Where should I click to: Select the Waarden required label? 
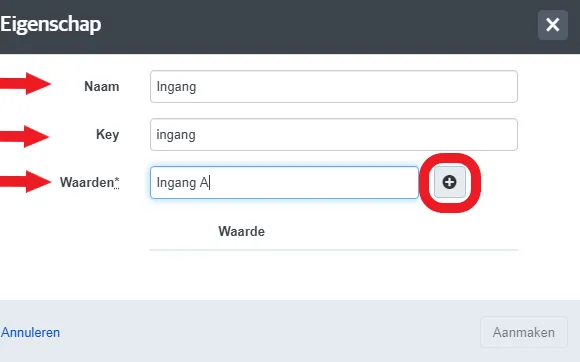90,182
